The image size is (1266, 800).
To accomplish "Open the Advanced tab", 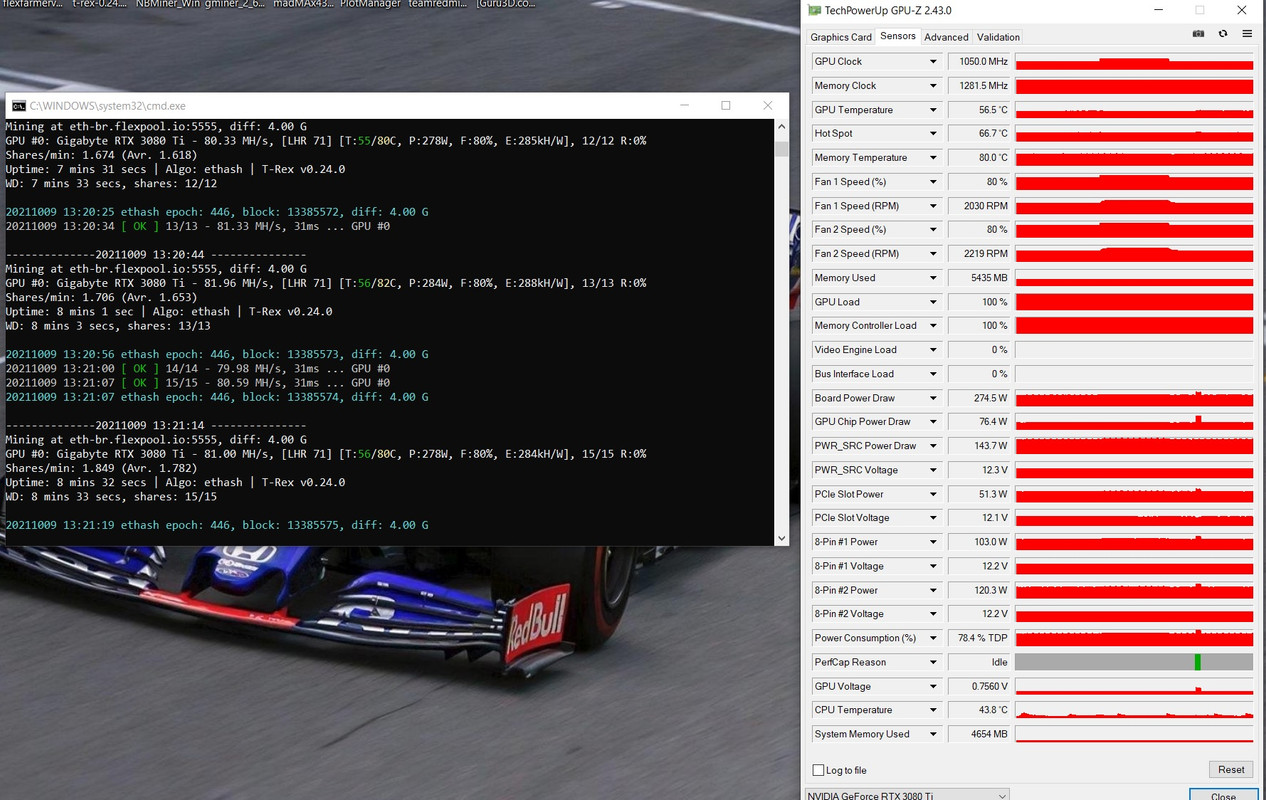I will [946, 37].
